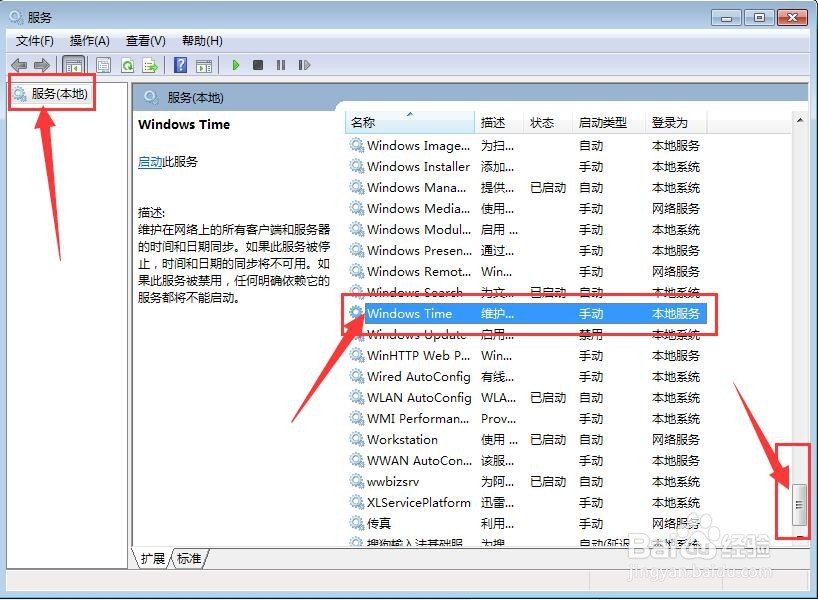Select the Windows Remot... service row
This screenshot has height=600, width=818.
526,271
